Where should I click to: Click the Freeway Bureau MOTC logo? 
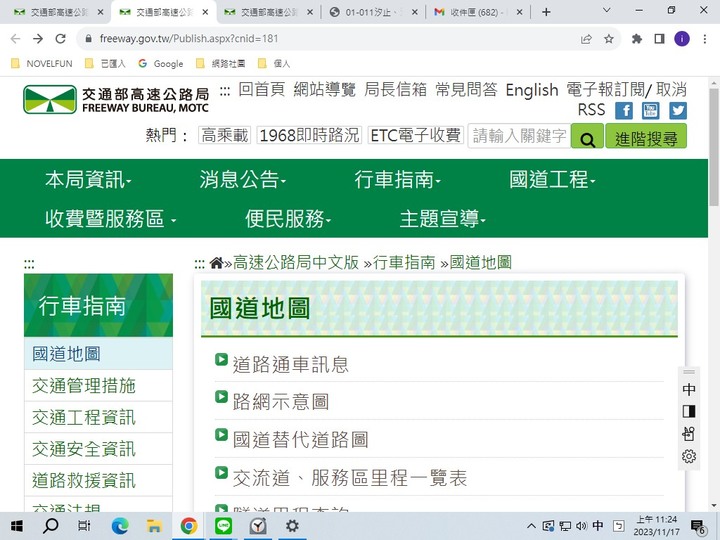[116, 100]
